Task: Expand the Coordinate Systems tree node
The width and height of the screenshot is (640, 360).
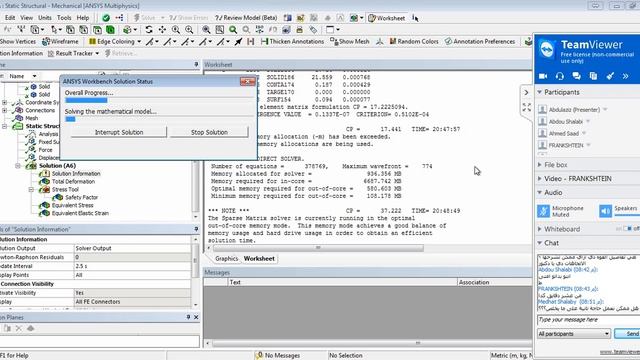Action: 4,102
